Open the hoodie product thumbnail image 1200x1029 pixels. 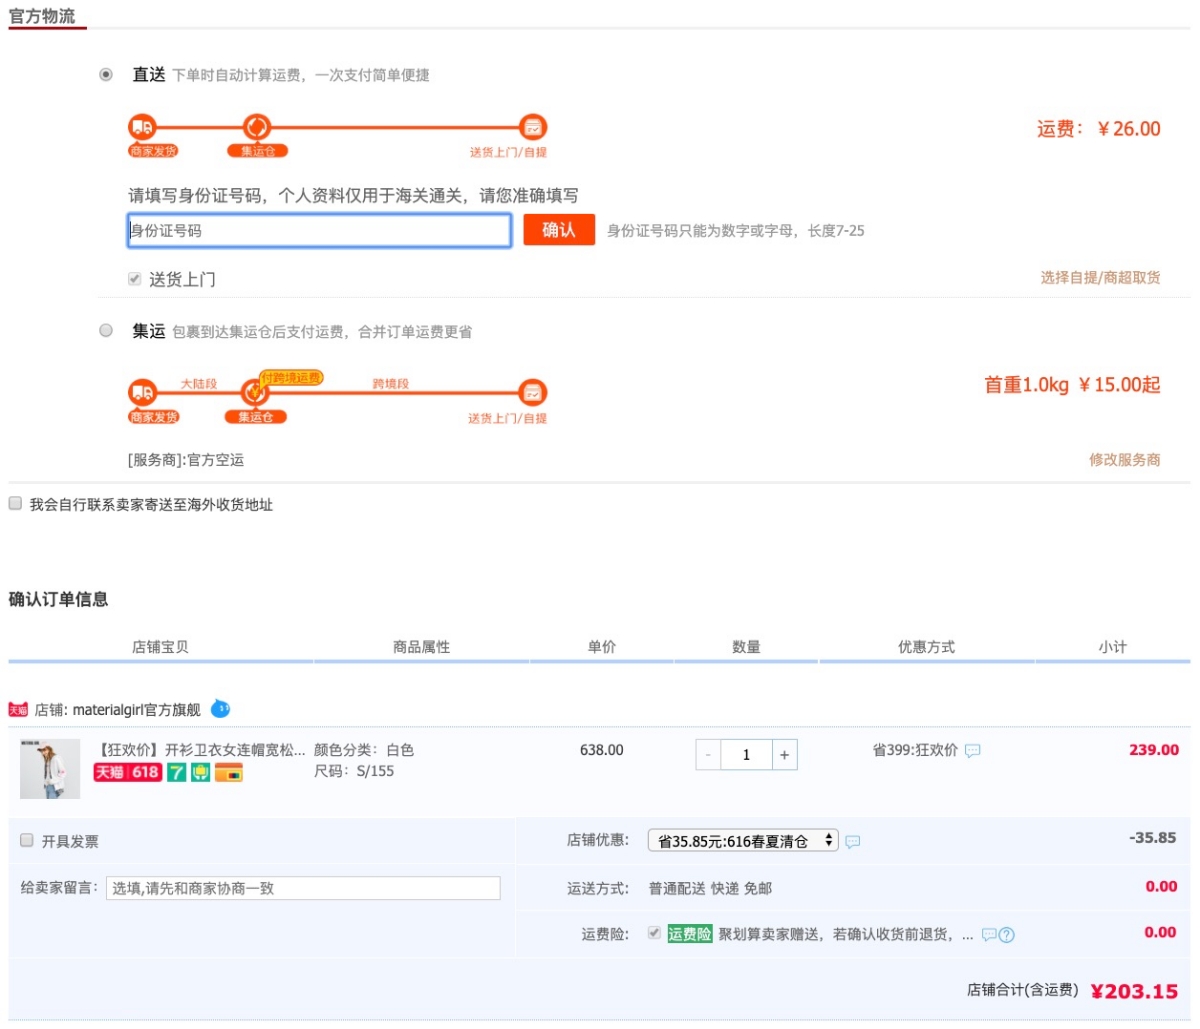pos(50,768)
